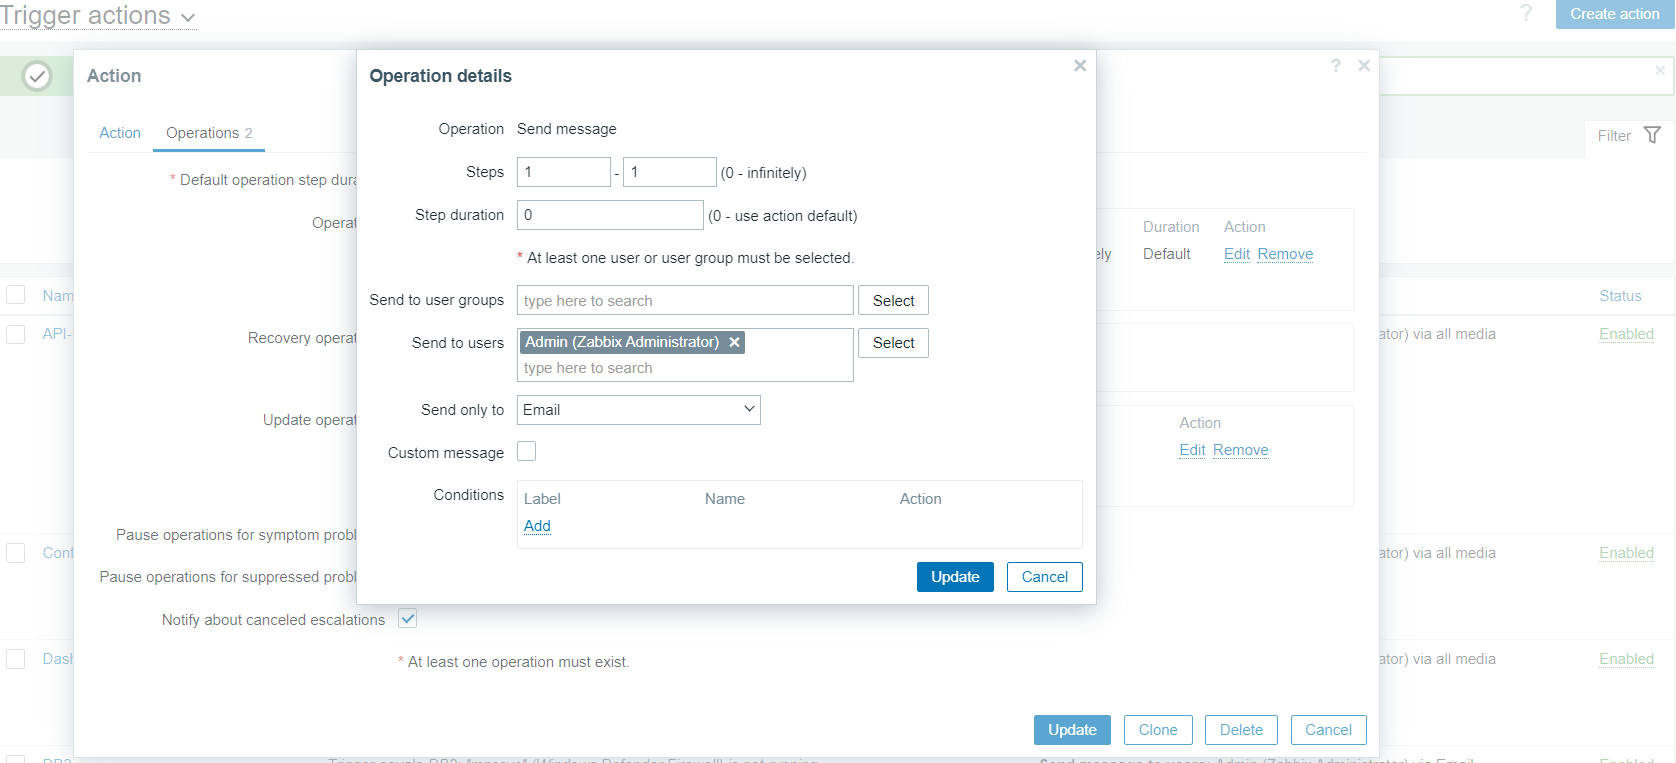Open help icon in Action dialog
Screen dimensions: 1676x763
(1335, 66)
